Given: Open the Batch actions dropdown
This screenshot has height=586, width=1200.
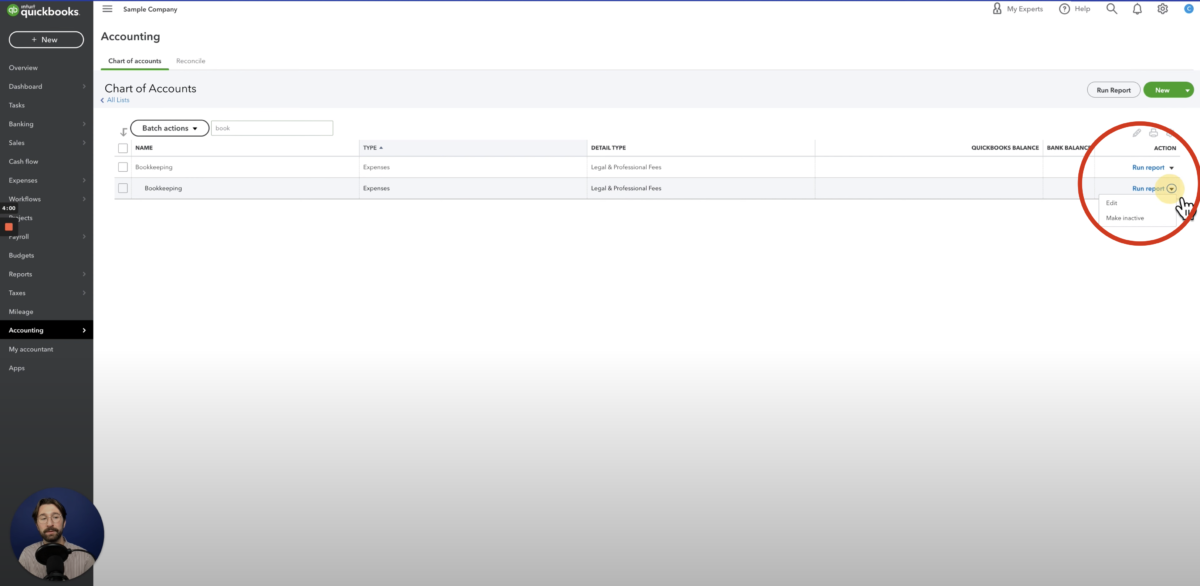Looking at the screenshot, I should point(170,128).
